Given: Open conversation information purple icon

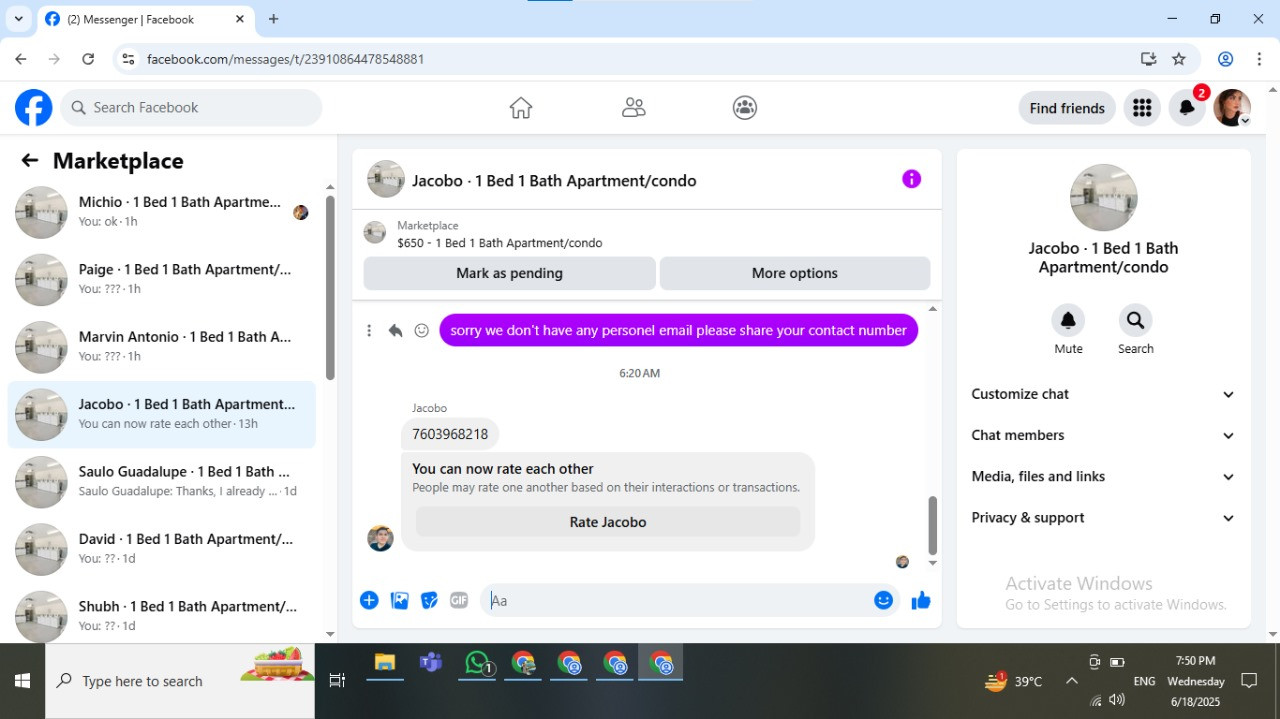Looking at the screenshot, I should (x=911, y=179).
